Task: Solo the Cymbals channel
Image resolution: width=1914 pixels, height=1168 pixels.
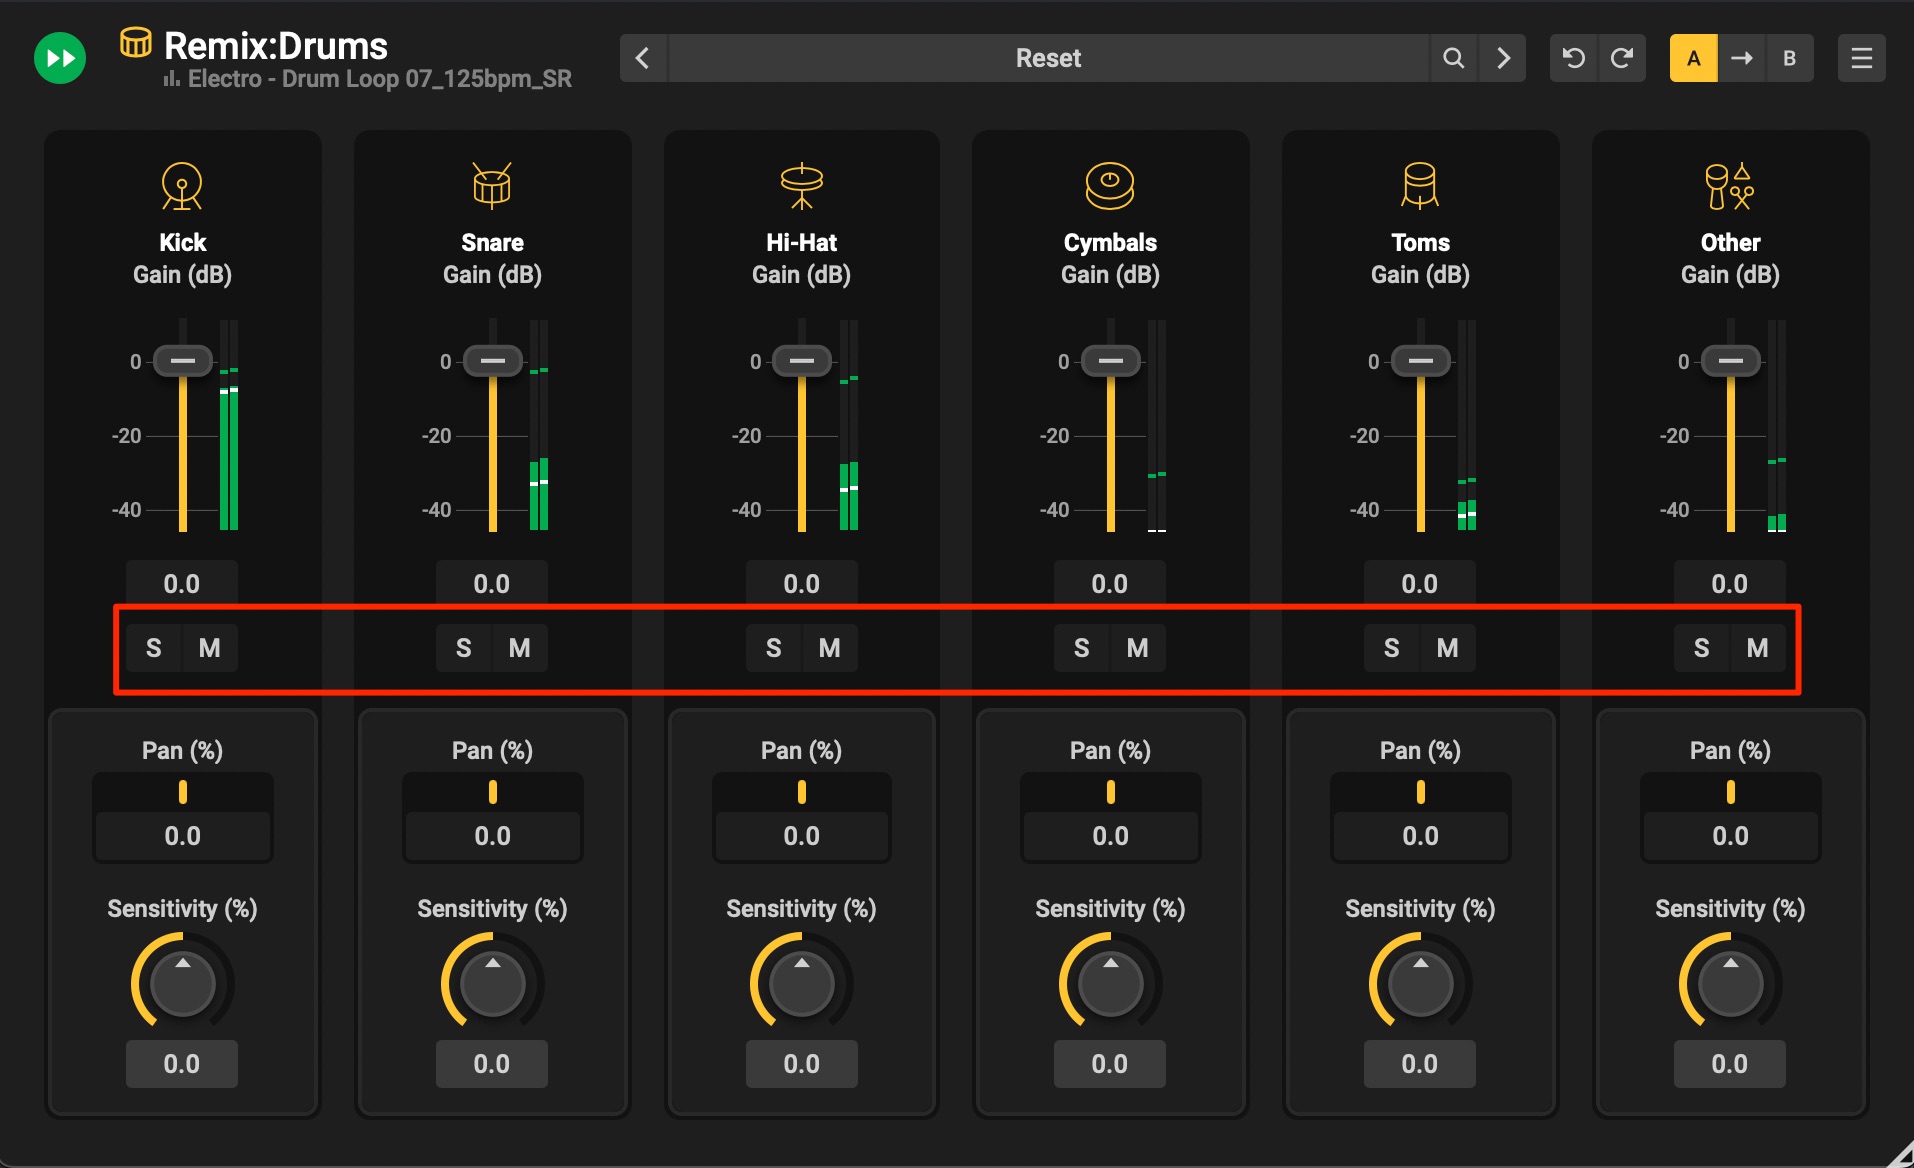Action: tap(1082, 648)
